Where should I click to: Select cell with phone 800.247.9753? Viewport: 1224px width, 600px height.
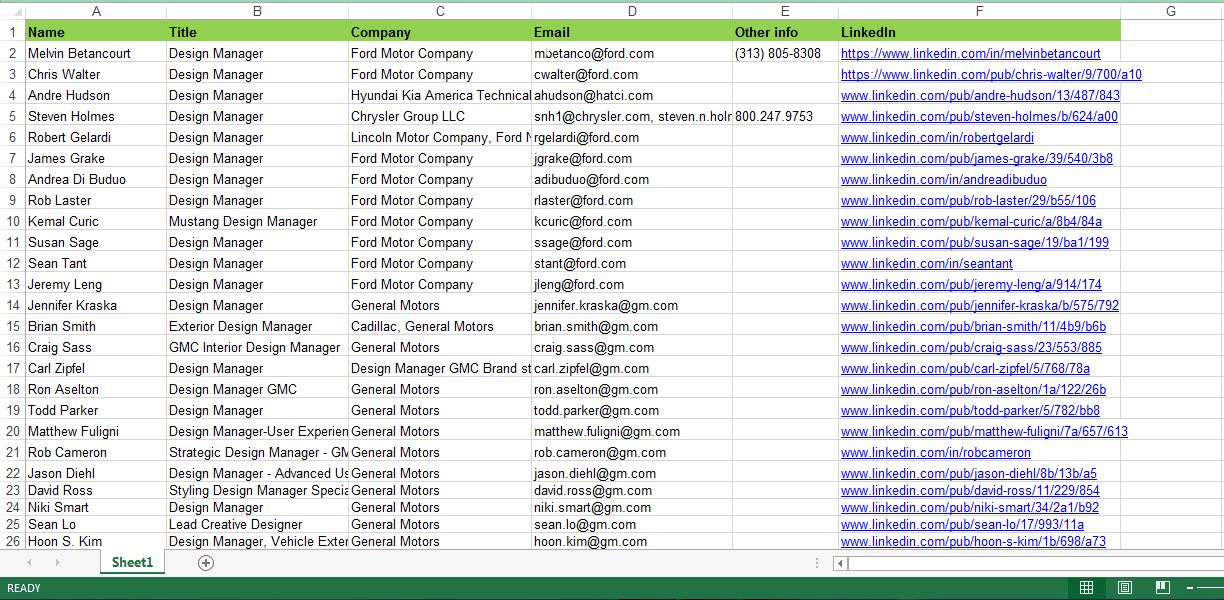coord(785,117)
